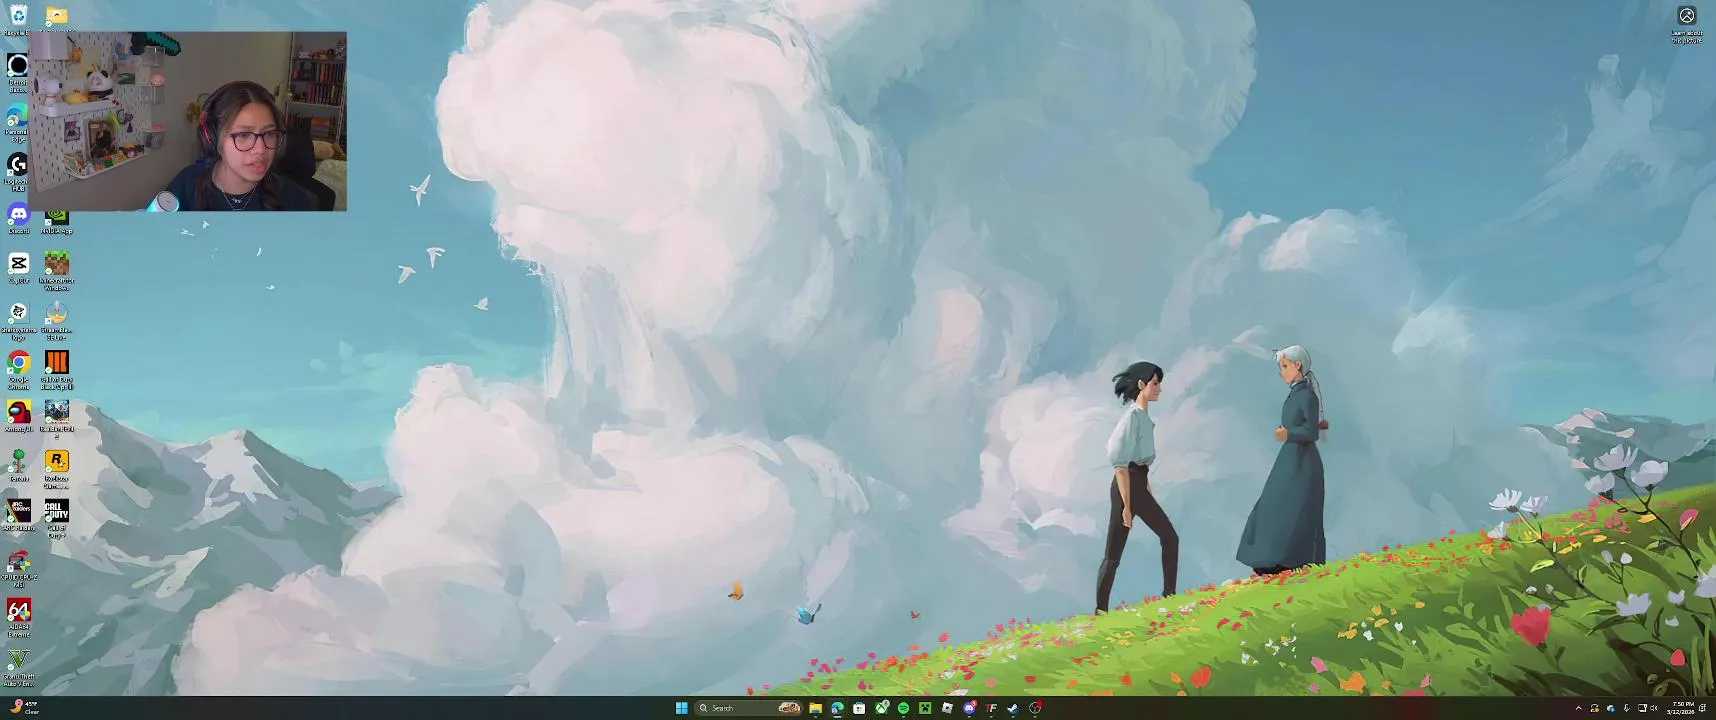This screenshot has width=1716, height=720.
Task: Launch Among Us from the desktop
Action: (18, 416)
